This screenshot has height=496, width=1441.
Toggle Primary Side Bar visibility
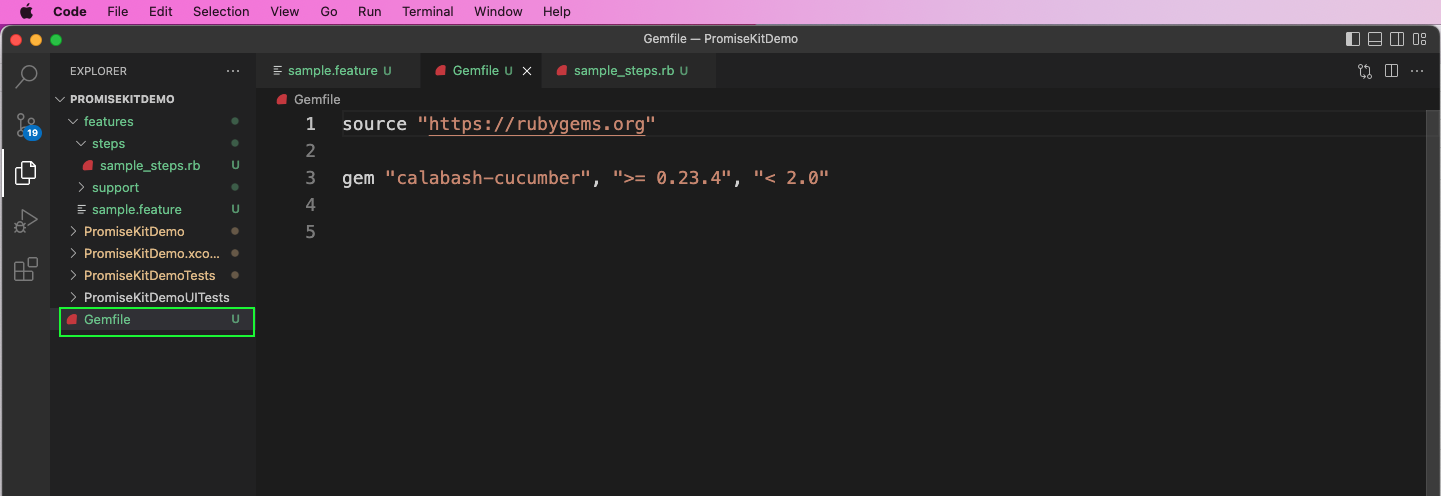(x=1353, y=39)
